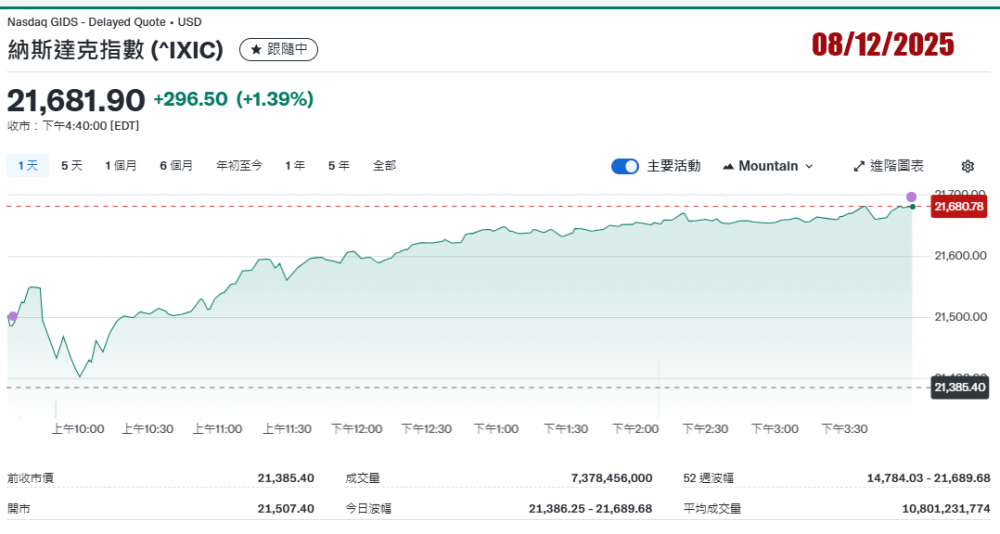
Task: Click the star 跟隨中 follow button
Action: point(278,49)
